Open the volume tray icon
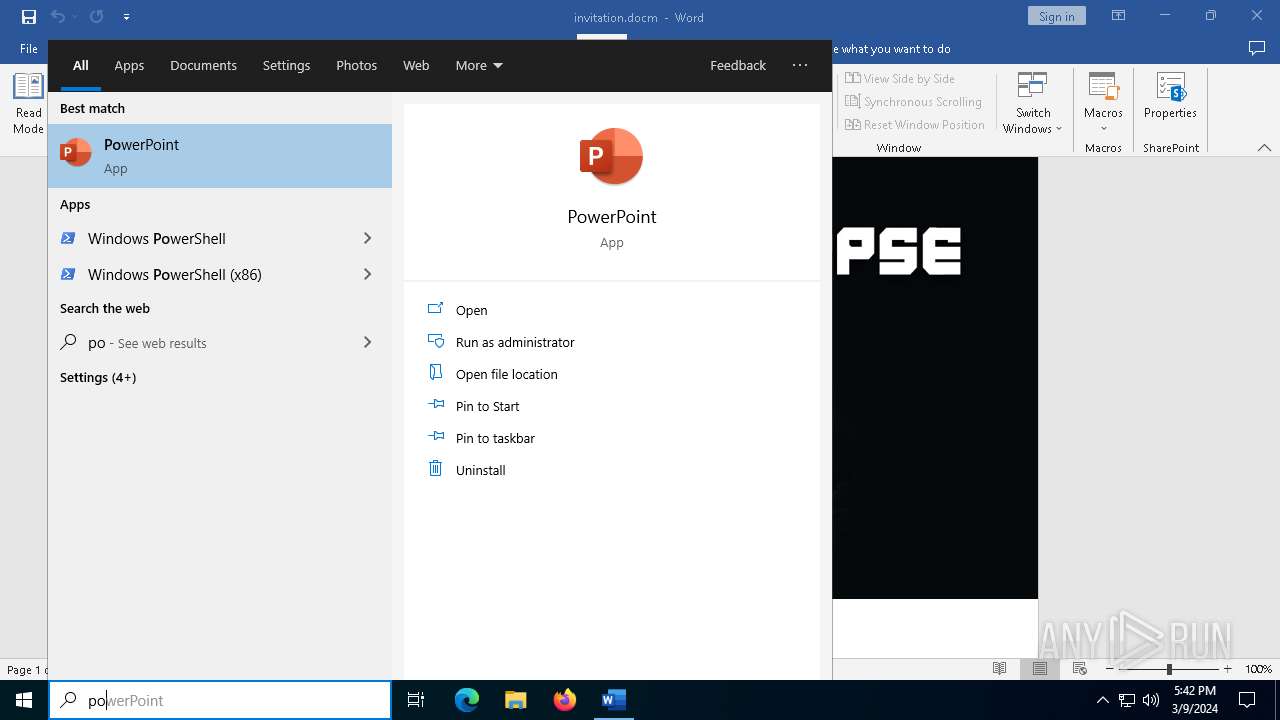This screenshot has width=1280, height=720. (1151, 700)
